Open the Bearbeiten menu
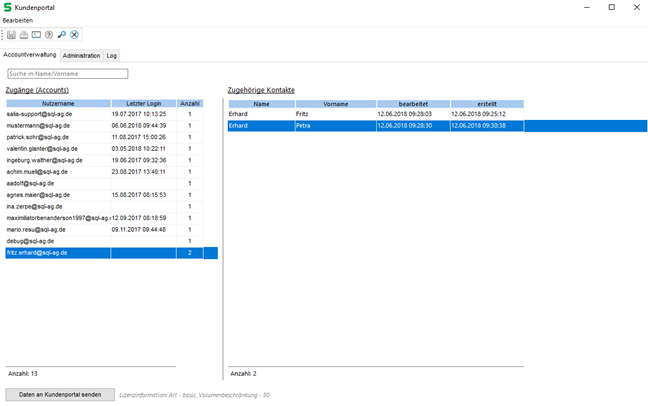This screenshot has width=648, height=406. pos(18,20)
